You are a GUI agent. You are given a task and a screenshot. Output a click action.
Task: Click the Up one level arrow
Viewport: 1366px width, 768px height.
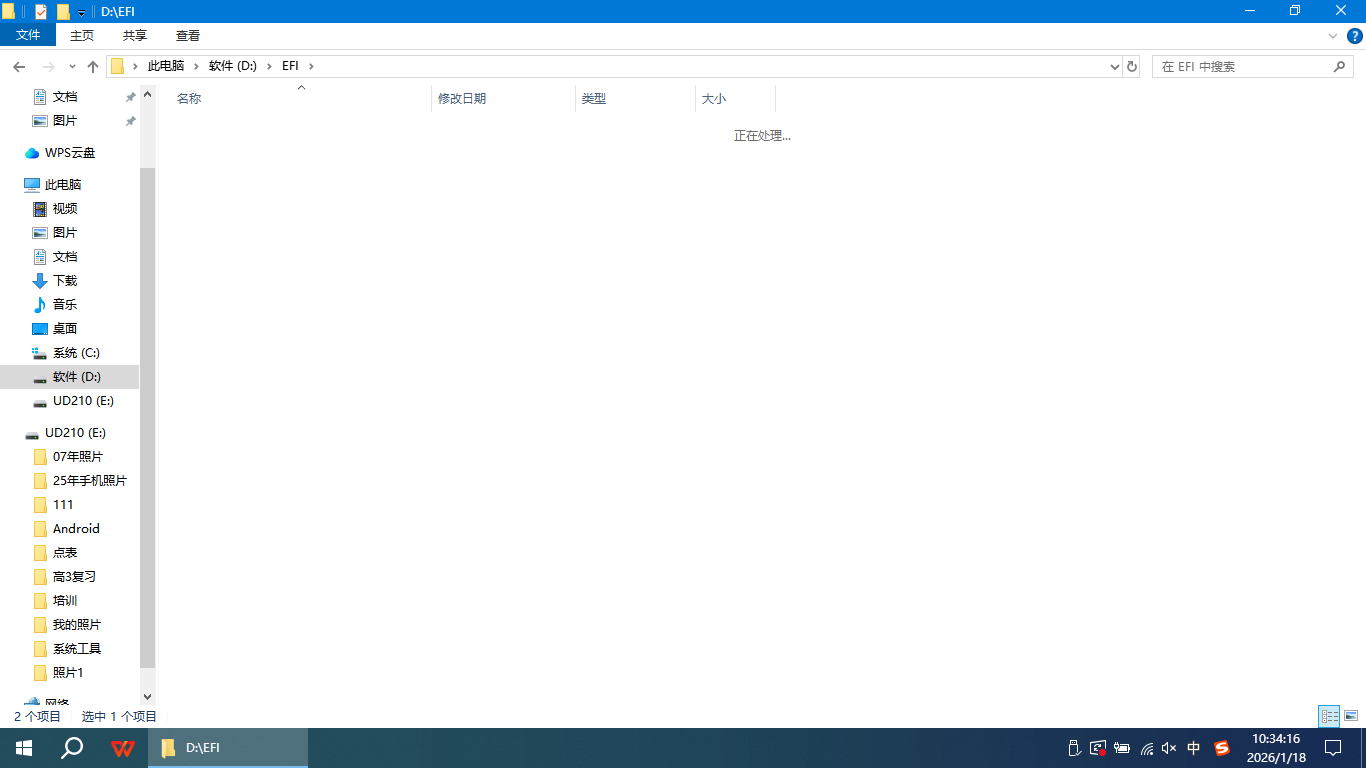click(x=93, y=66)
